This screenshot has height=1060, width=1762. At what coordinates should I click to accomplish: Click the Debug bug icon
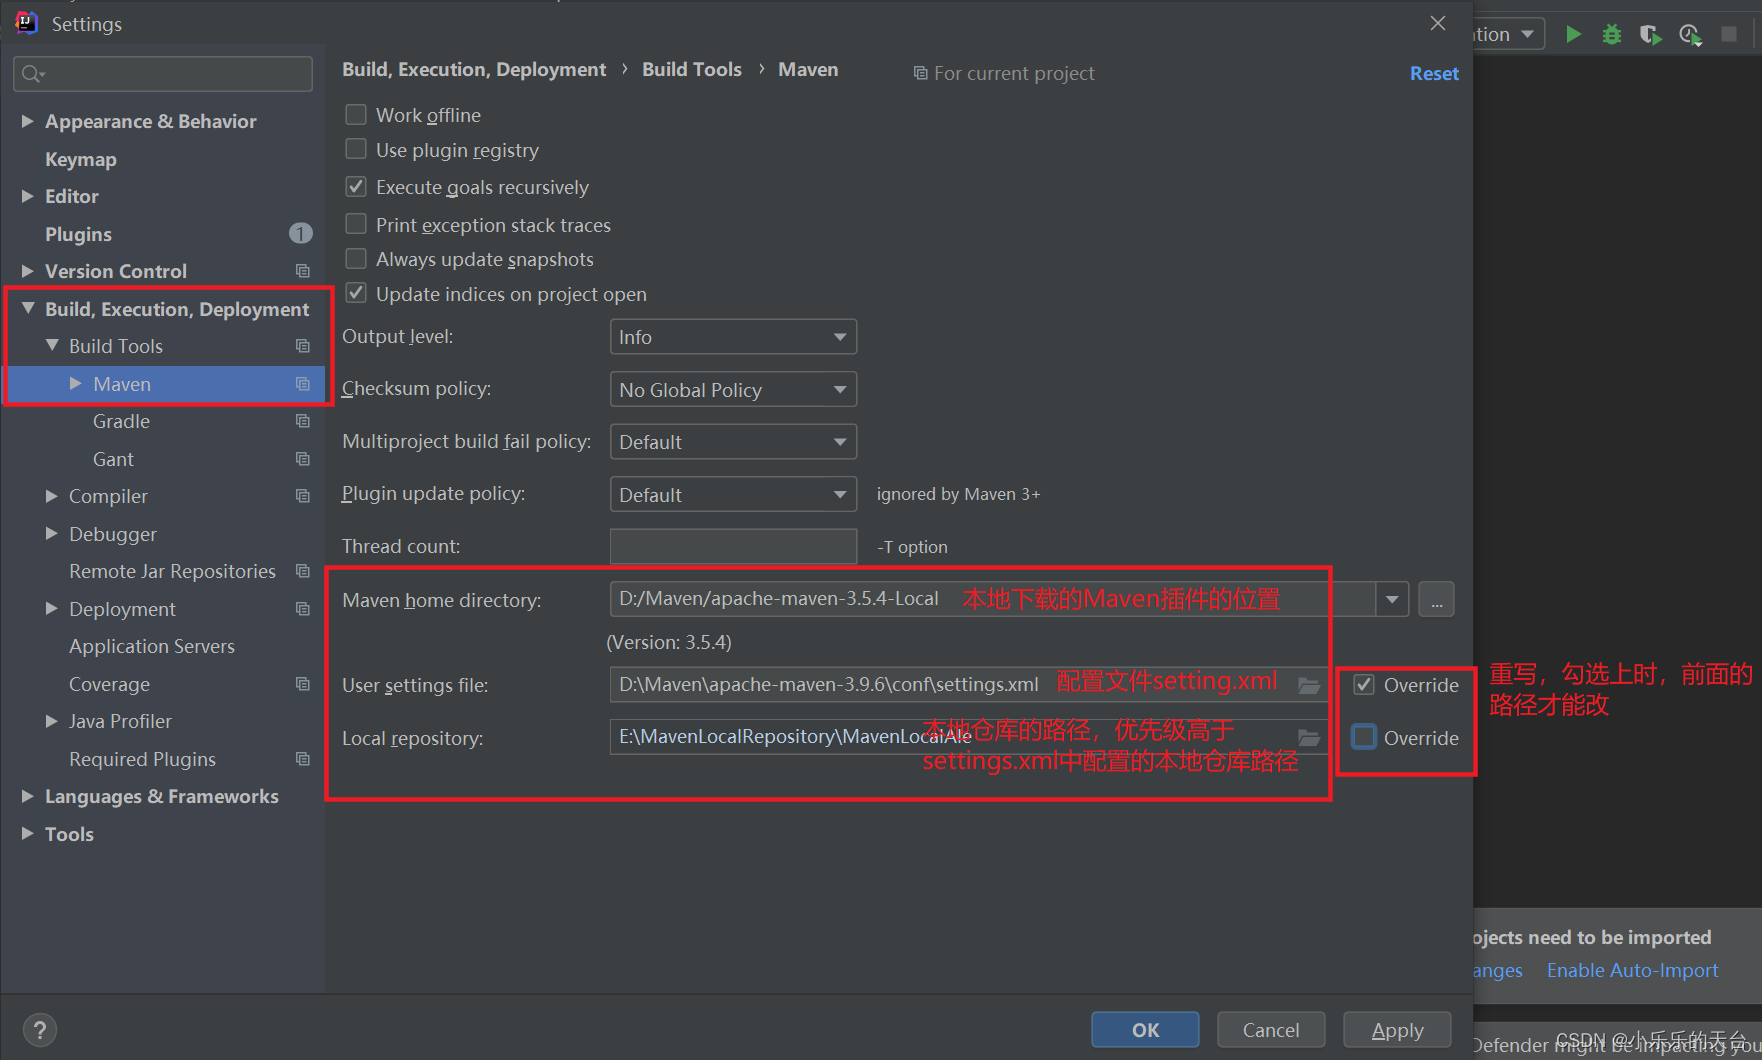(x=1612, y=34)
